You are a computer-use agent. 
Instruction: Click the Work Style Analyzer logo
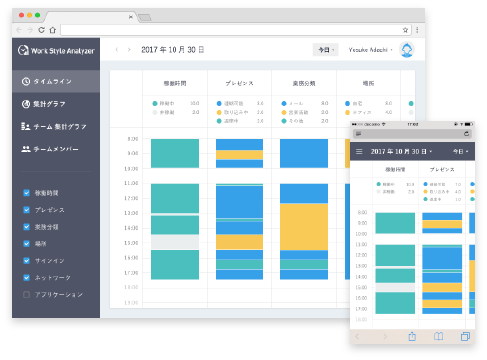point(56,51)
